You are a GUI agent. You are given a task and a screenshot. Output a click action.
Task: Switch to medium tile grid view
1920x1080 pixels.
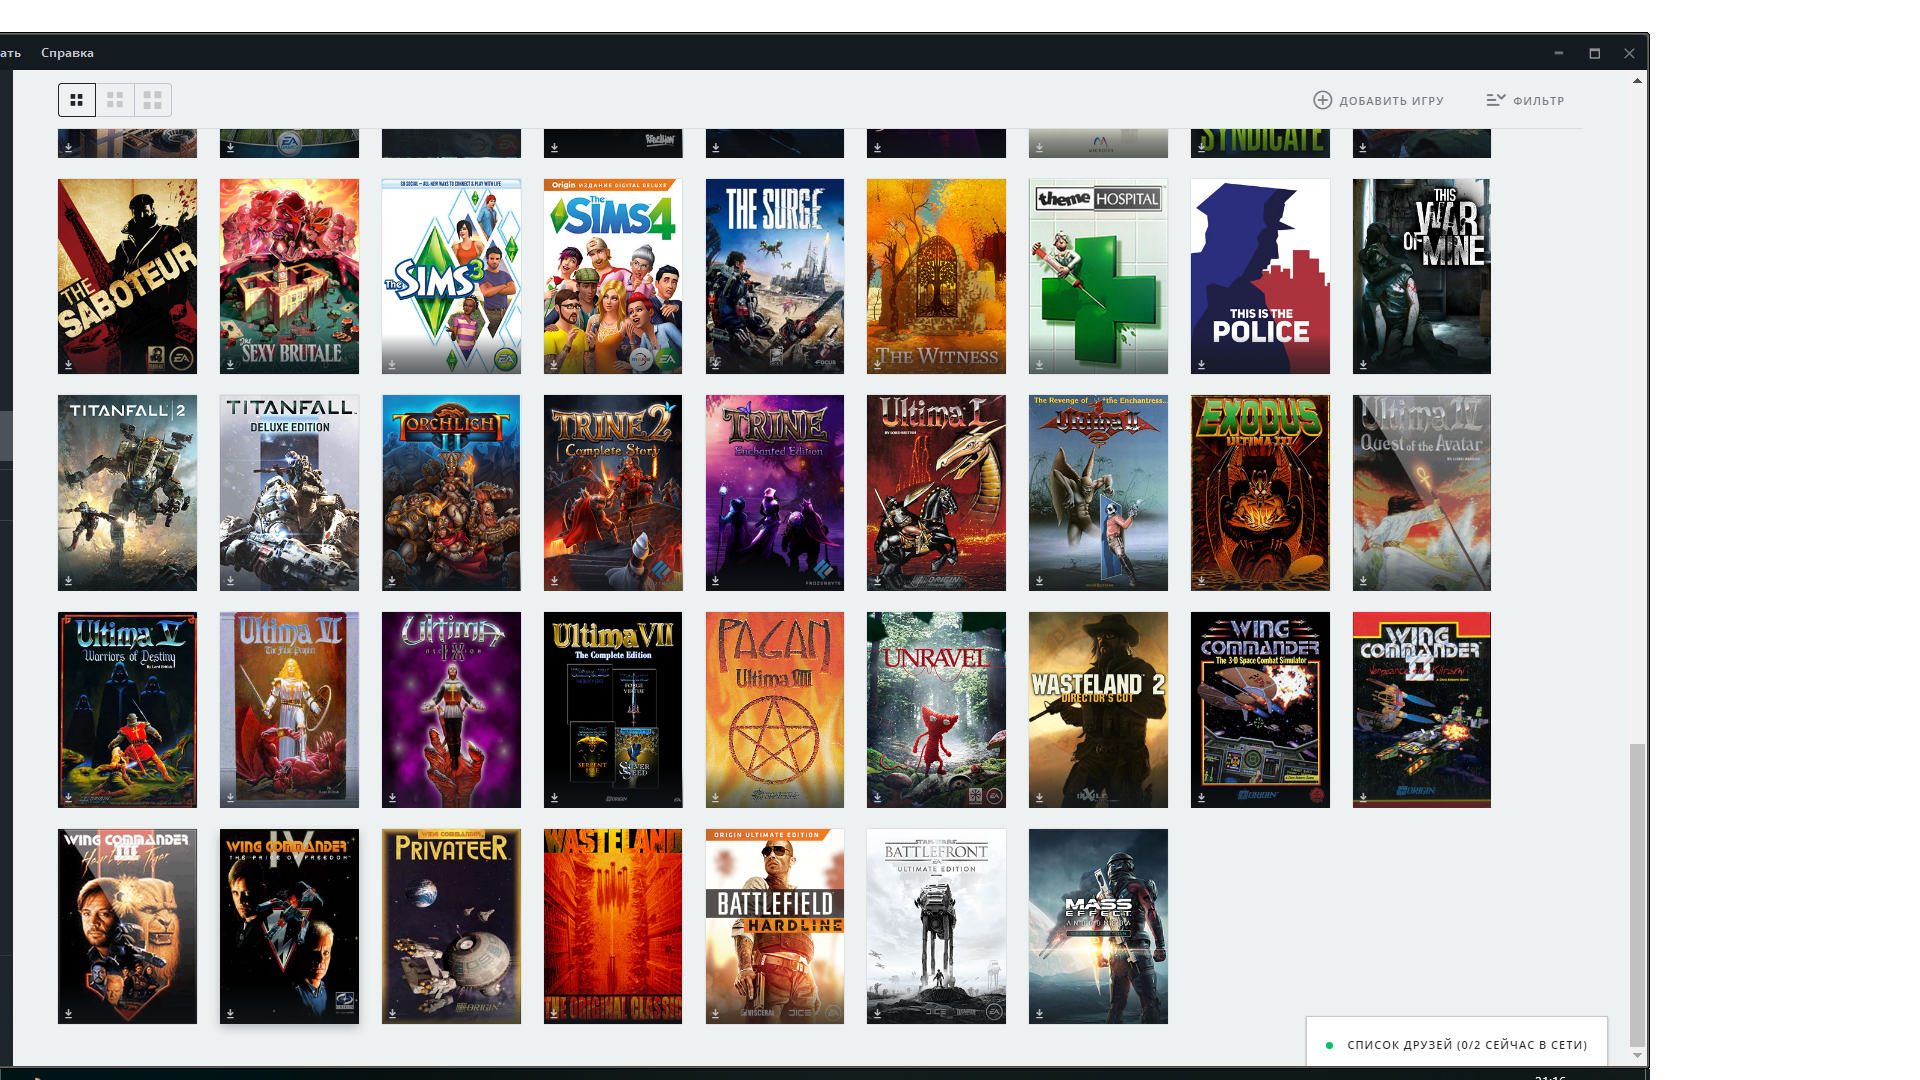click(x=115, y=100)
